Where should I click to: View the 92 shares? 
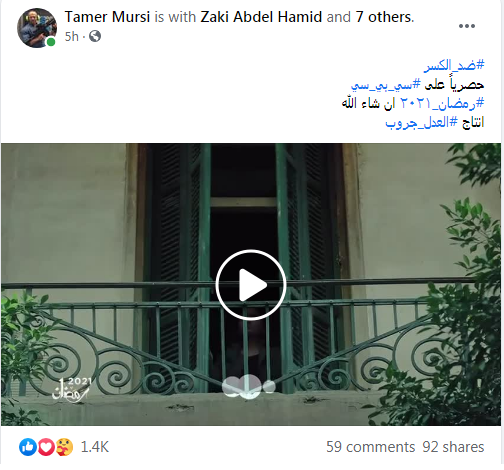point(453,447)
